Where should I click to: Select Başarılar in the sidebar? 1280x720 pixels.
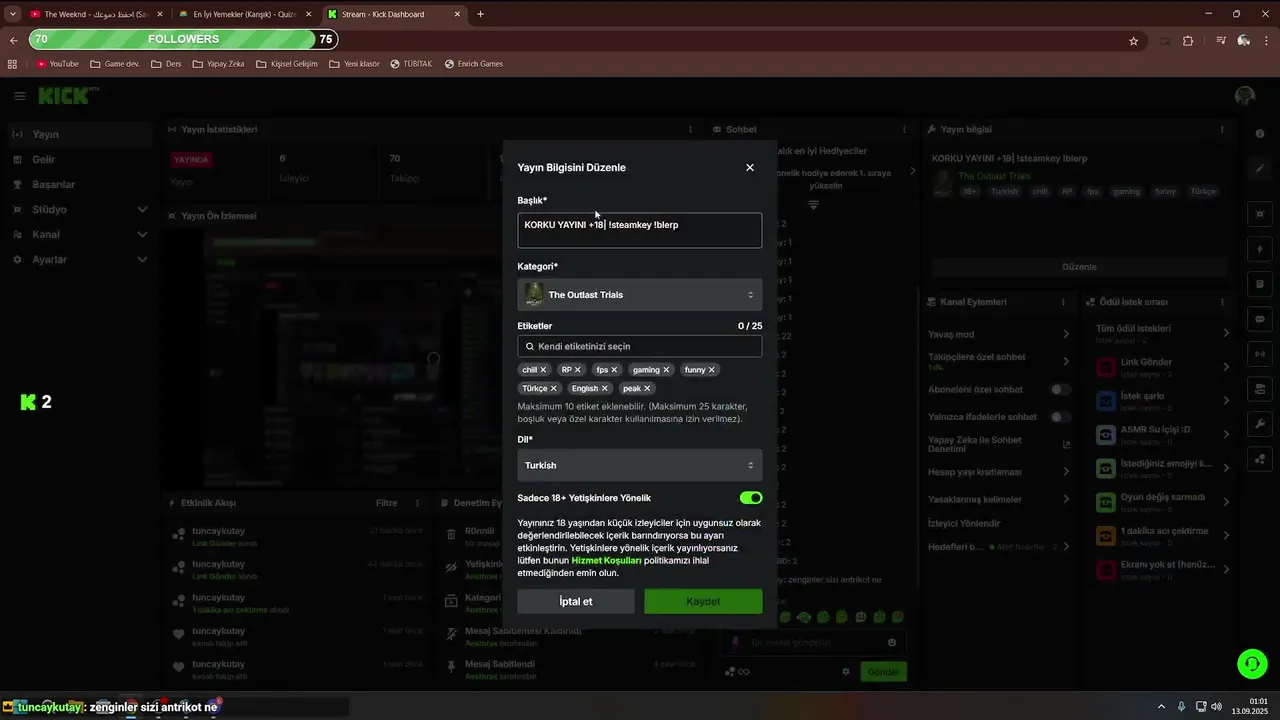(x=79, y=184)
